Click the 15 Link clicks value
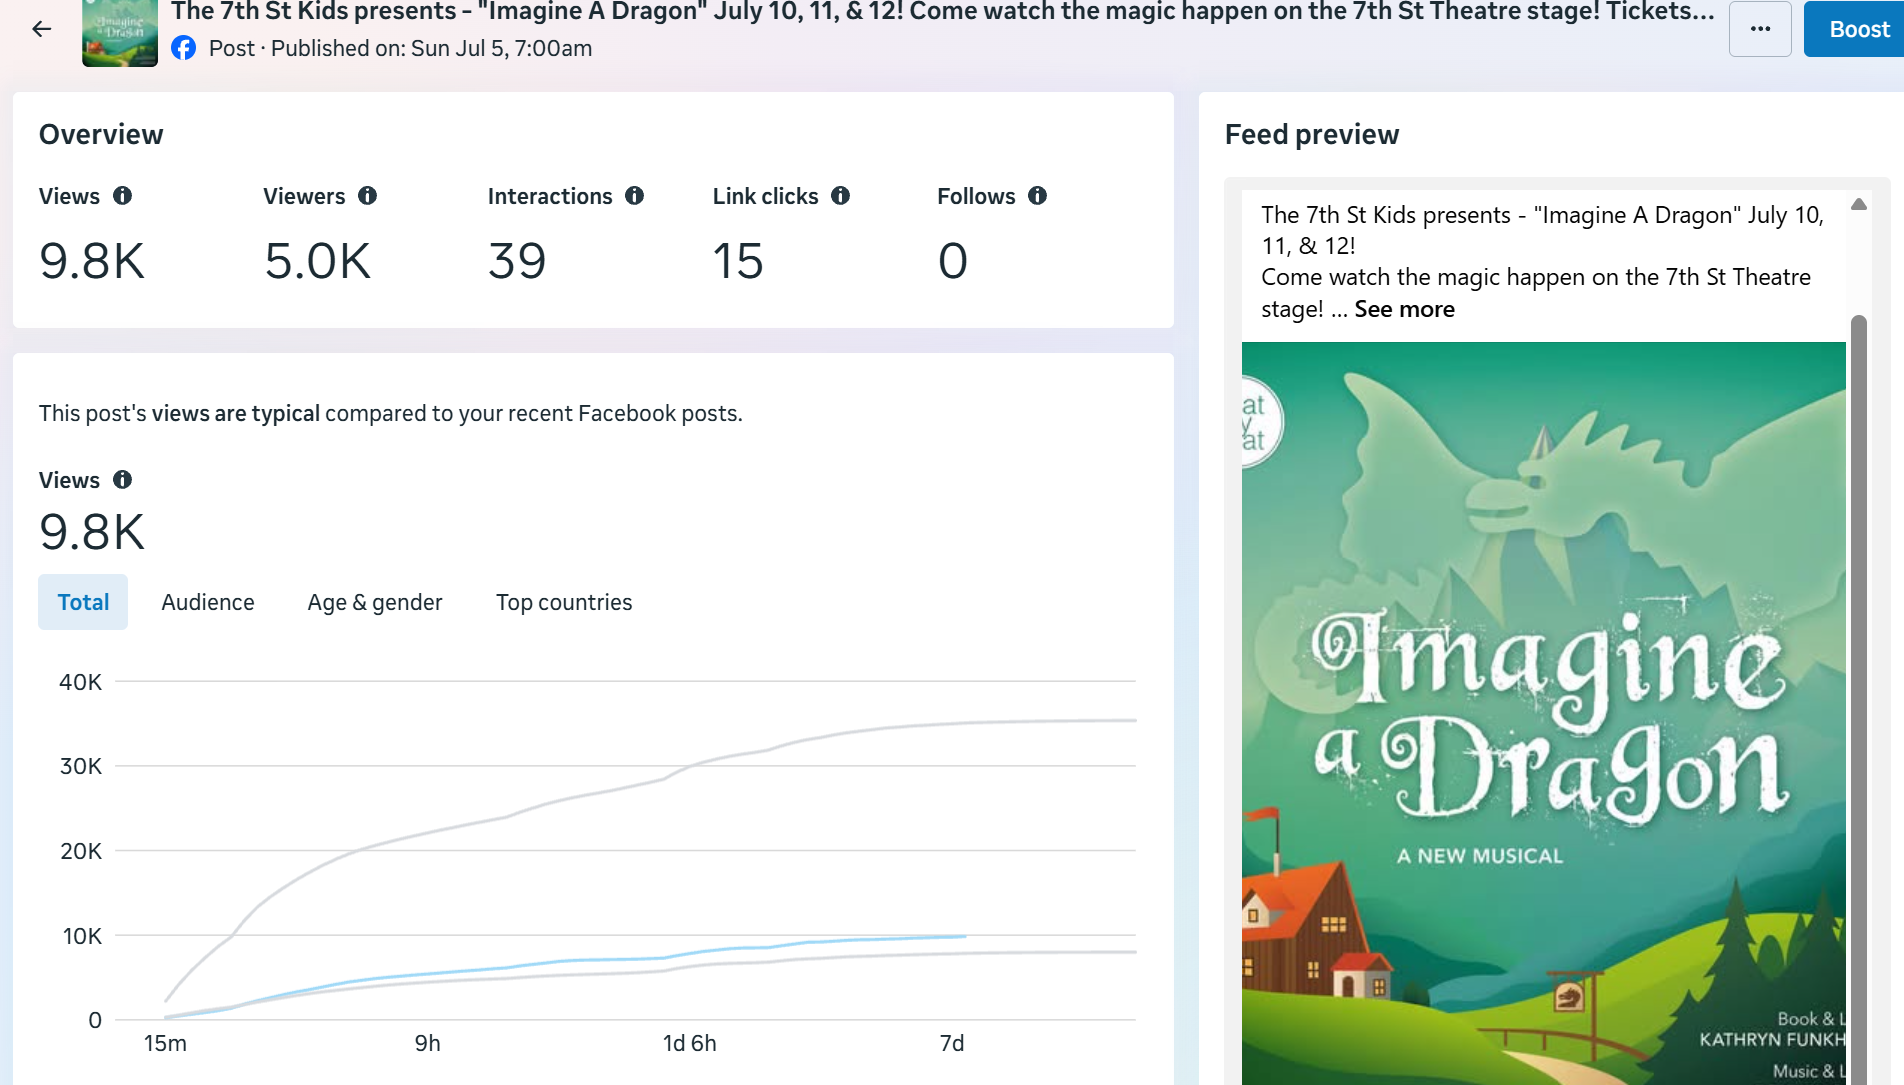The height and width of the screenshot is (1085, 1904). [x=738, y=261]
